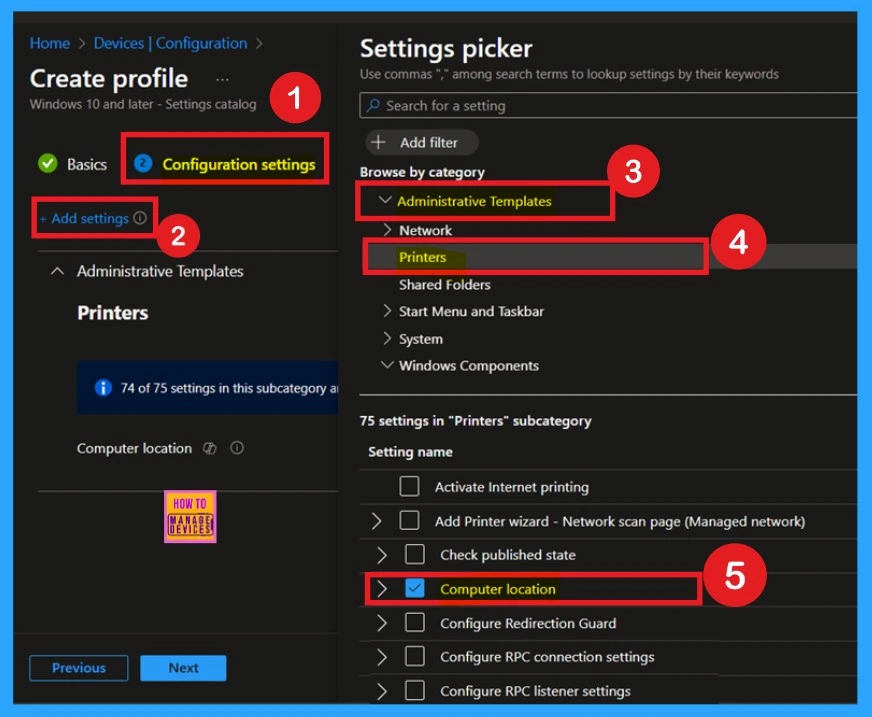Check the Configure Redirection Guard checkbox
The width and height of the screenshot is (872, 717).
click(x=415, y=622)
